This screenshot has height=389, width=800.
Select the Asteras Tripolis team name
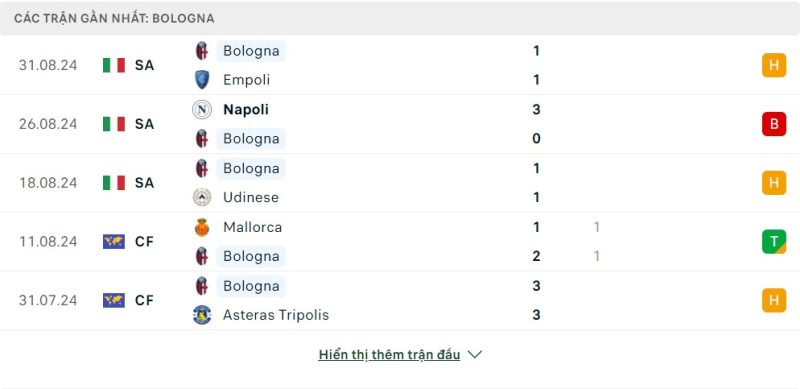pos(276,315)
